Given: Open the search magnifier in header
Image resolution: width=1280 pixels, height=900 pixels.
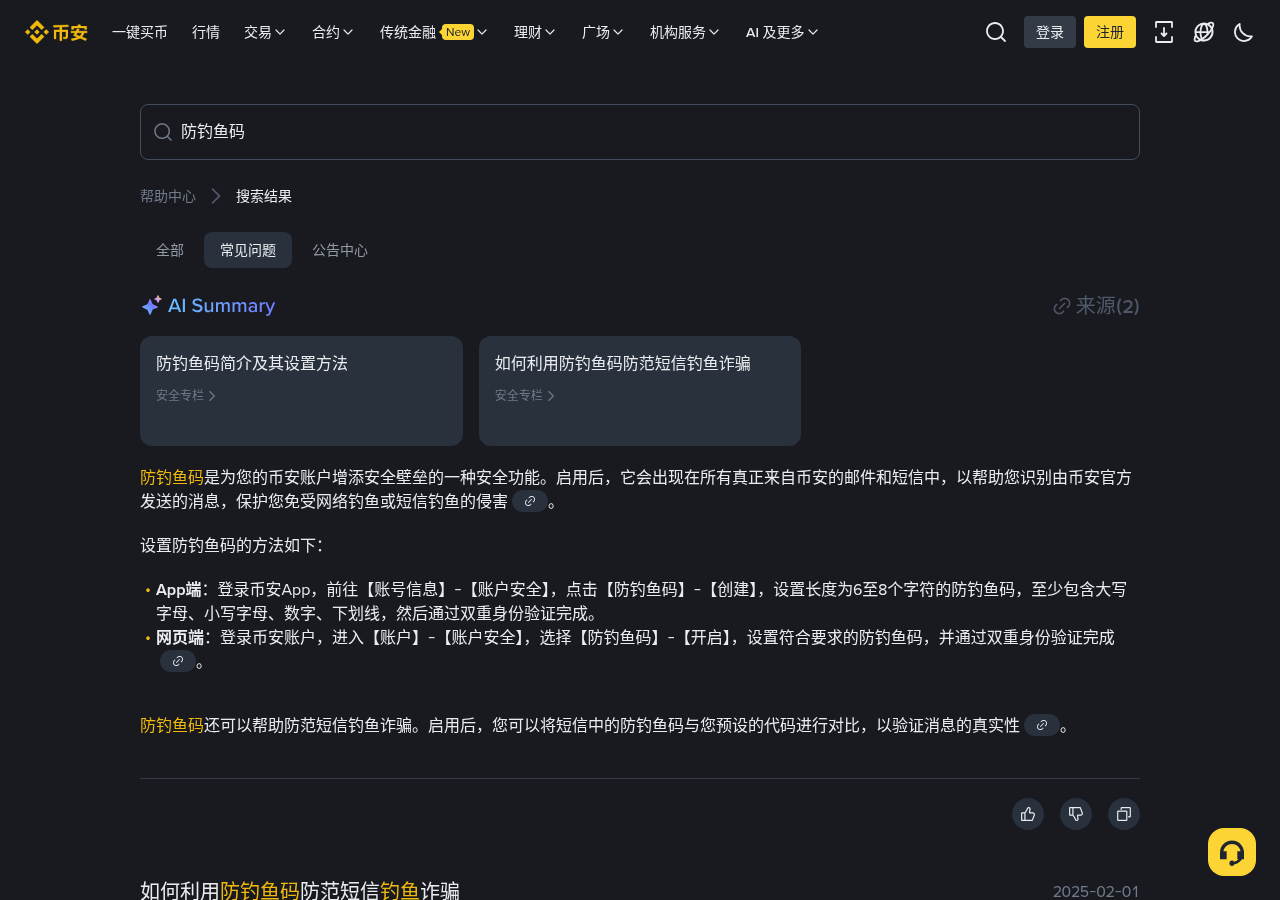Looking at the screenshot, I should [996, 32].
